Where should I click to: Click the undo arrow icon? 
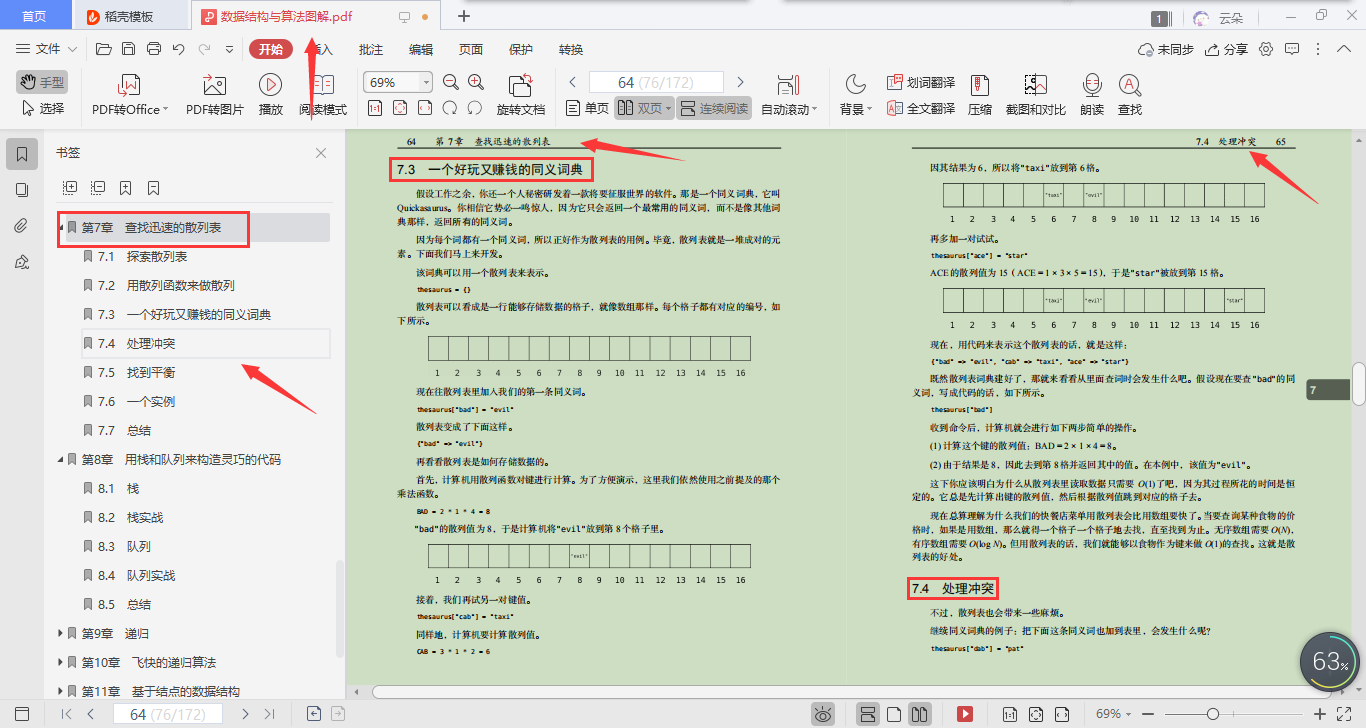click(179, 49)
